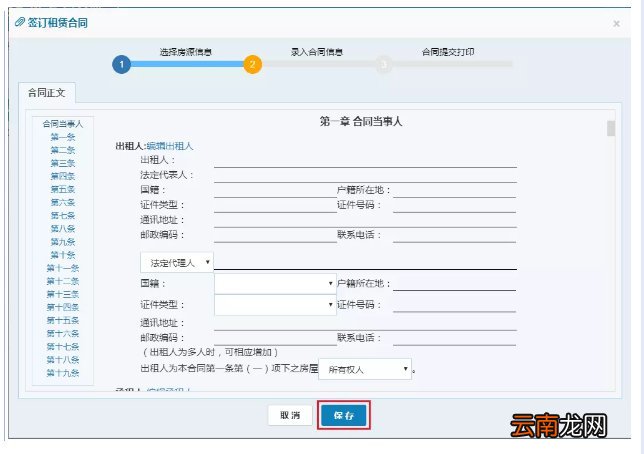The image size is (644, 454).
Task: Jump to 合同当事人 in the side list
Action: pyautogui.click(x=63, y=124)
